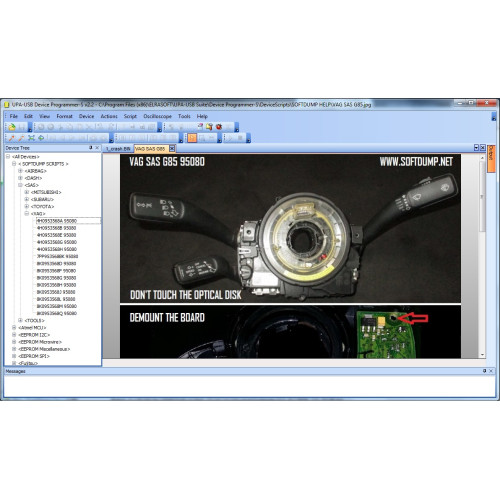
Task: Select the VAG SAS G85 tab
Action: [150, 149]
